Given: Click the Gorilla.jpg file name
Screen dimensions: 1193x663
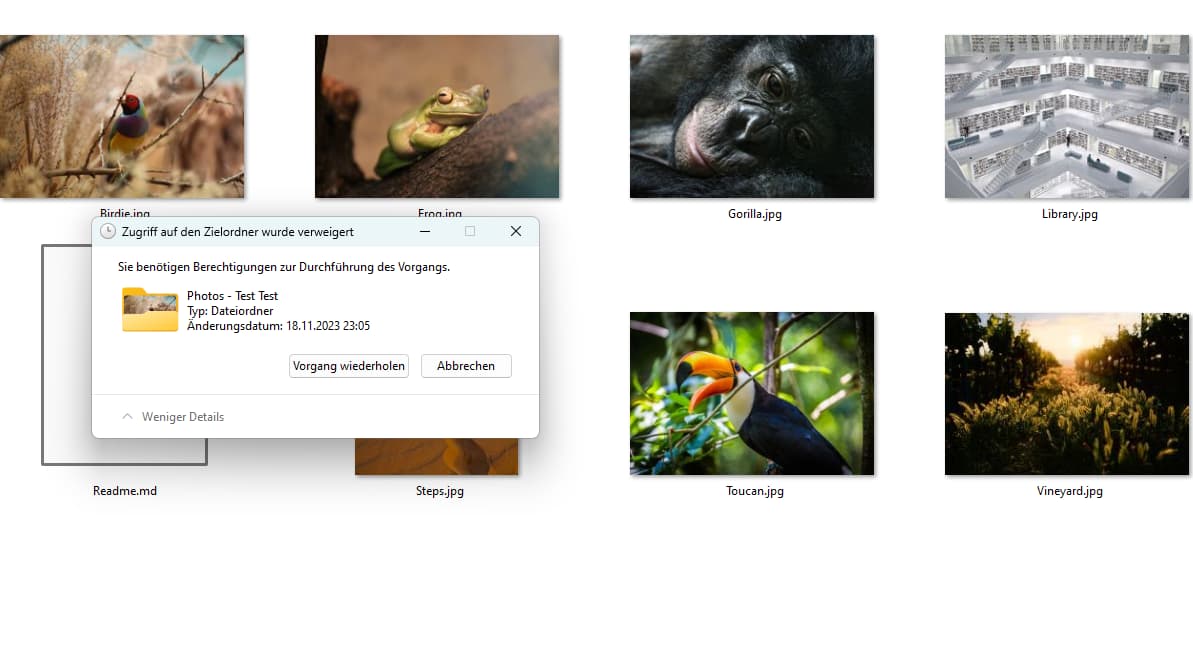Looking at the screenshot, I should pyautogui.click(x=755, y=214).
